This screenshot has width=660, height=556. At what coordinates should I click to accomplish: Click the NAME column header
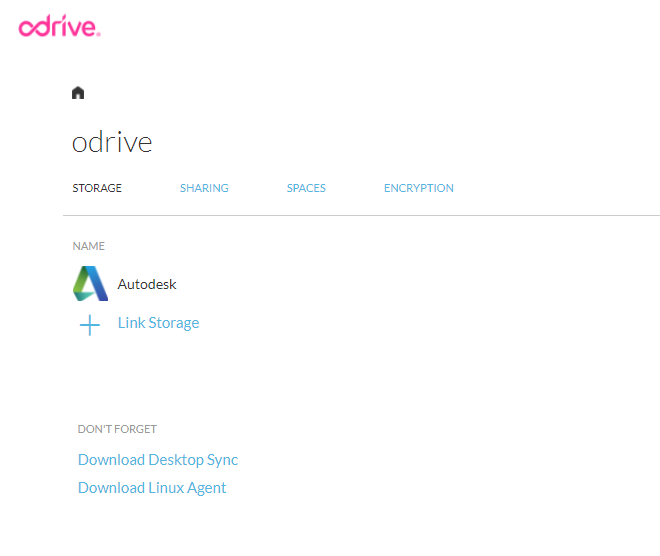click(88, 246)
